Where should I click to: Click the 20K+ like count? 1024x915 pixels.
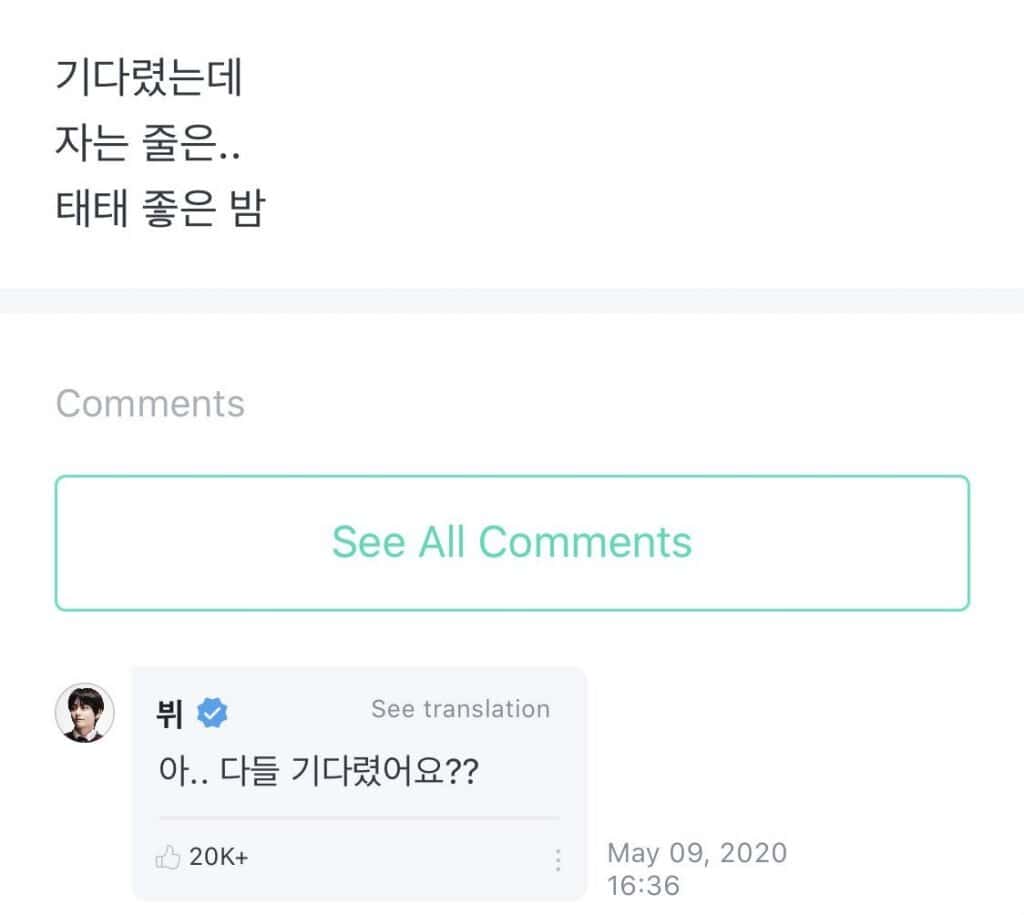218,857
